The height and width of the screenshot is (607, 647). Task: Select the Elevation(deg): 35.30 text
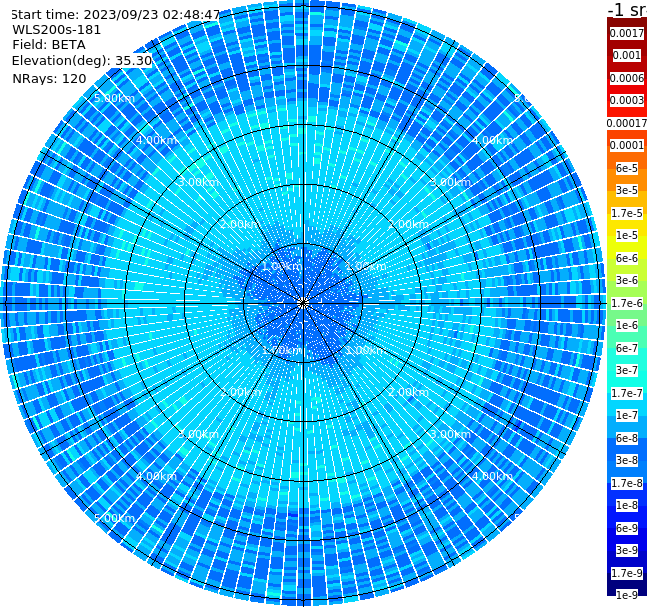click(x=82, y=61)
